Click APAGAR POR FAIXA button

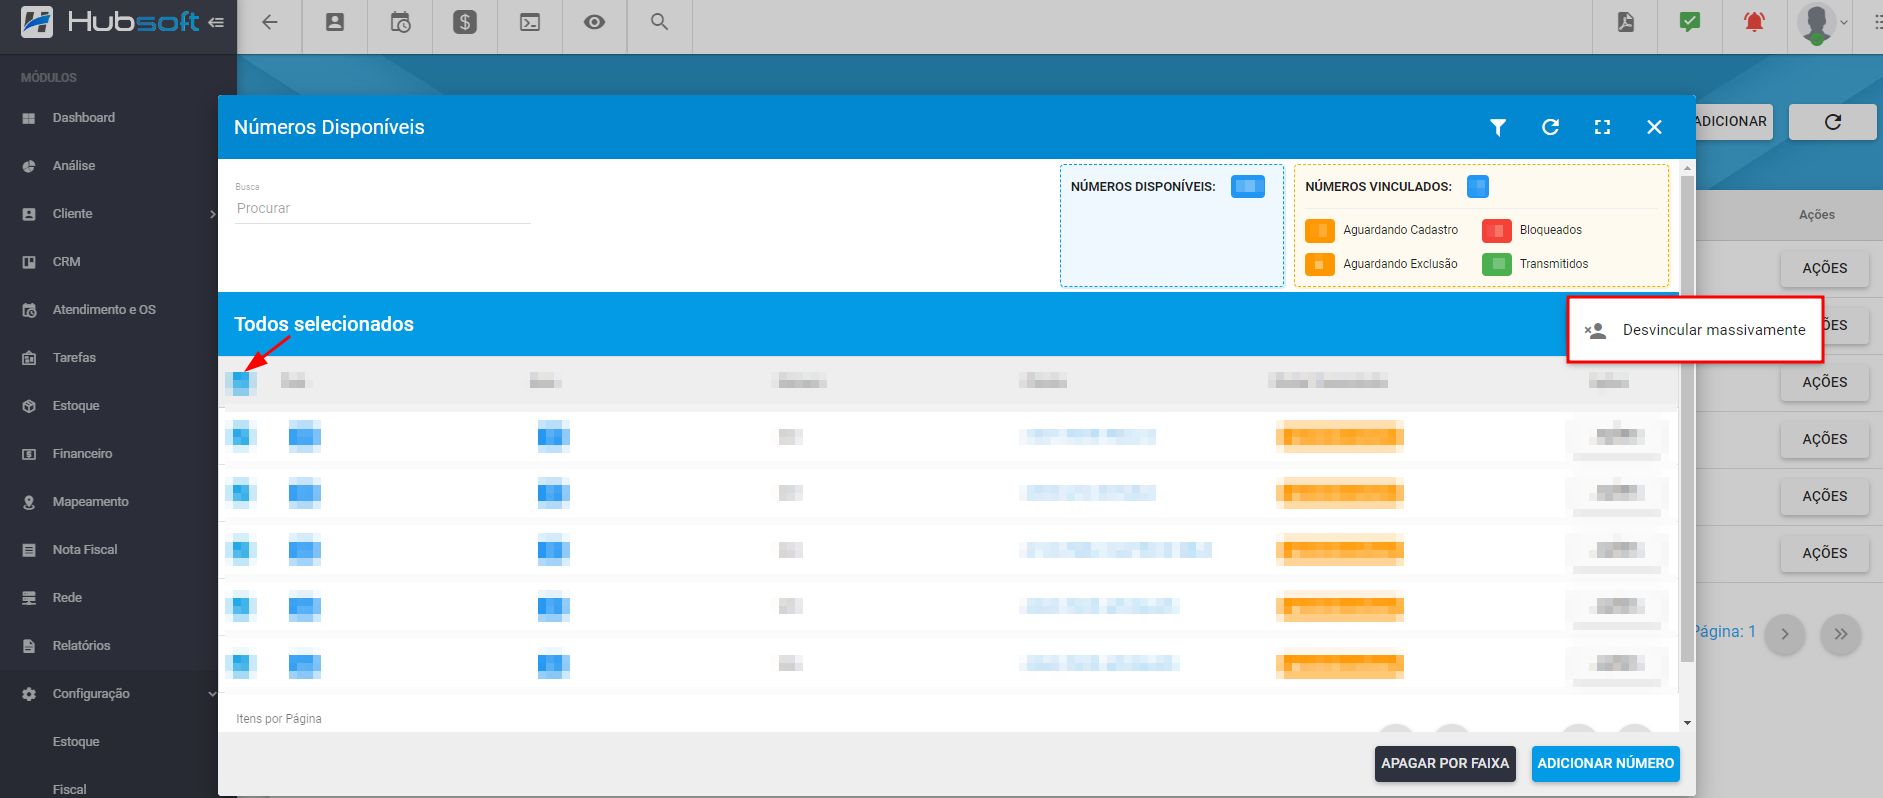pos(1445,763)
